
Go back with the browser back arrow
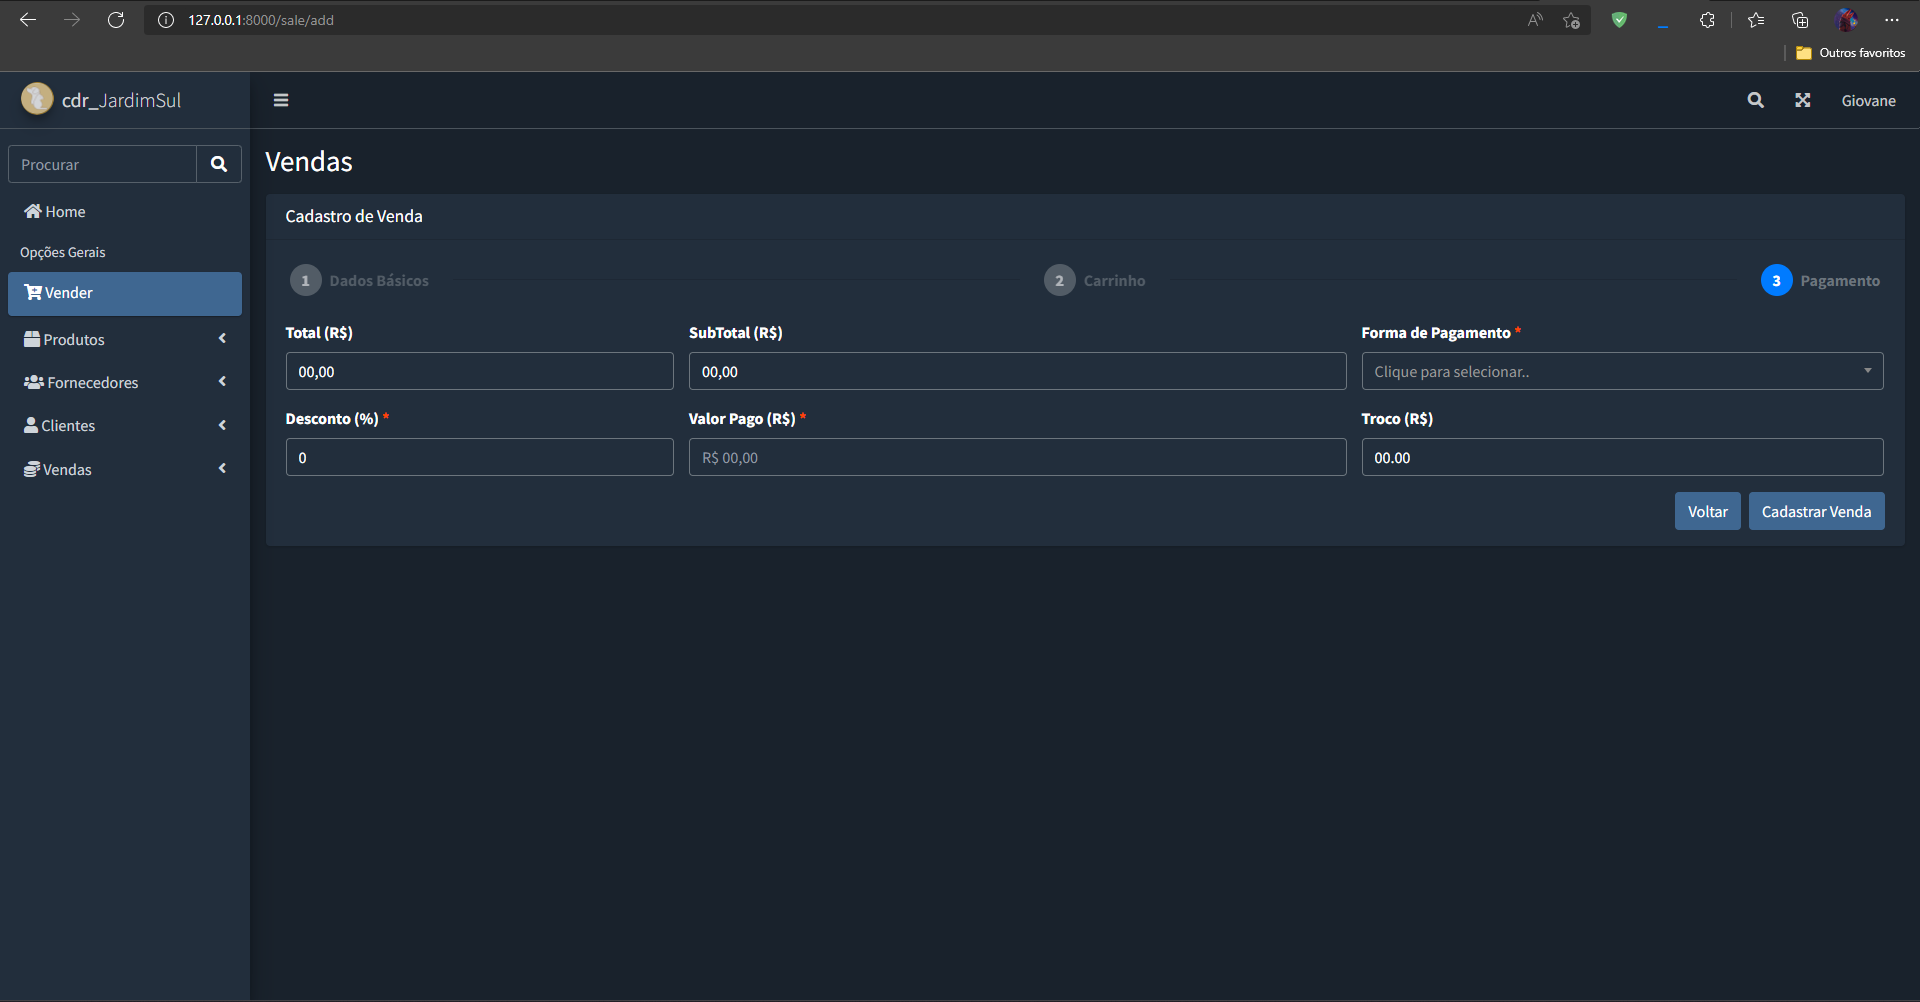[28, 20]
